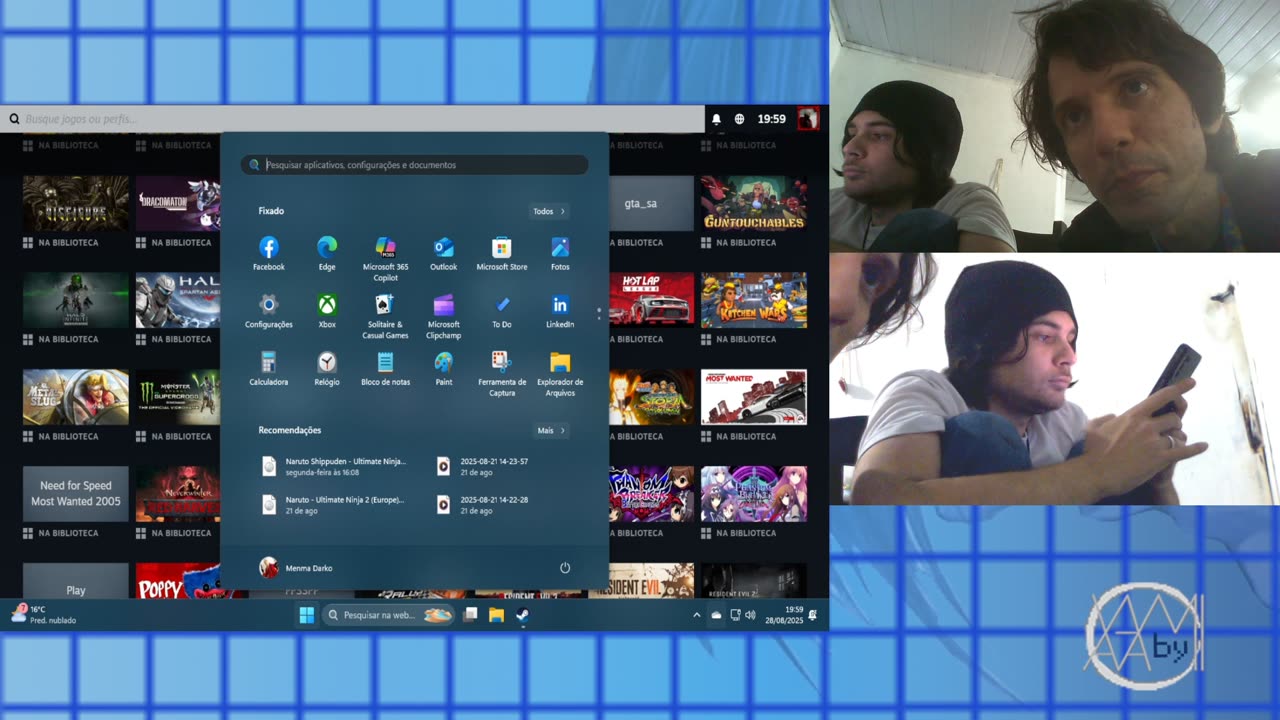Screen dimensions: 1280x720
Task: Open the Relógio app
Action: click(327, 369)
